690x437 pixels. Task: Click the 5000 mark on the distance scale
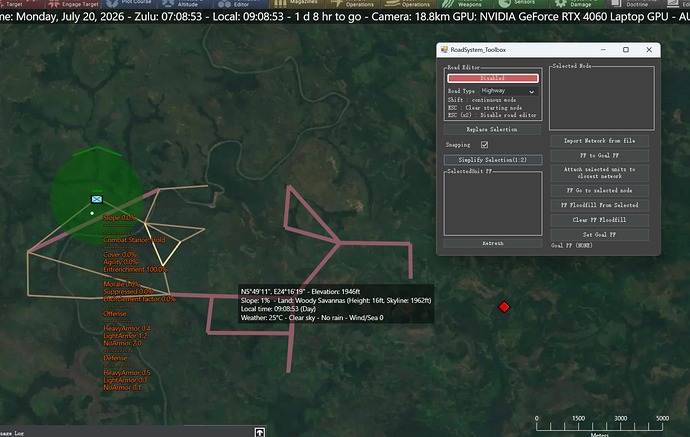[x=662, y=419]
